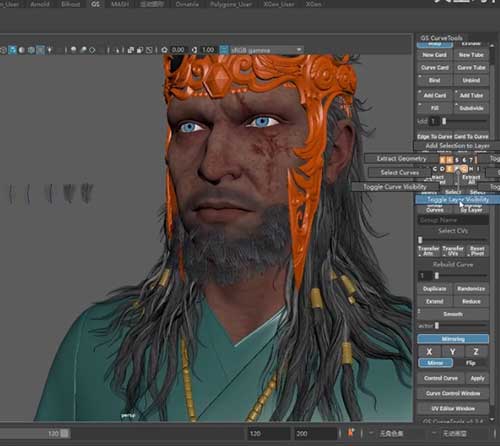Select Extract Geometry marking menu entry

(x=401, y=159)
